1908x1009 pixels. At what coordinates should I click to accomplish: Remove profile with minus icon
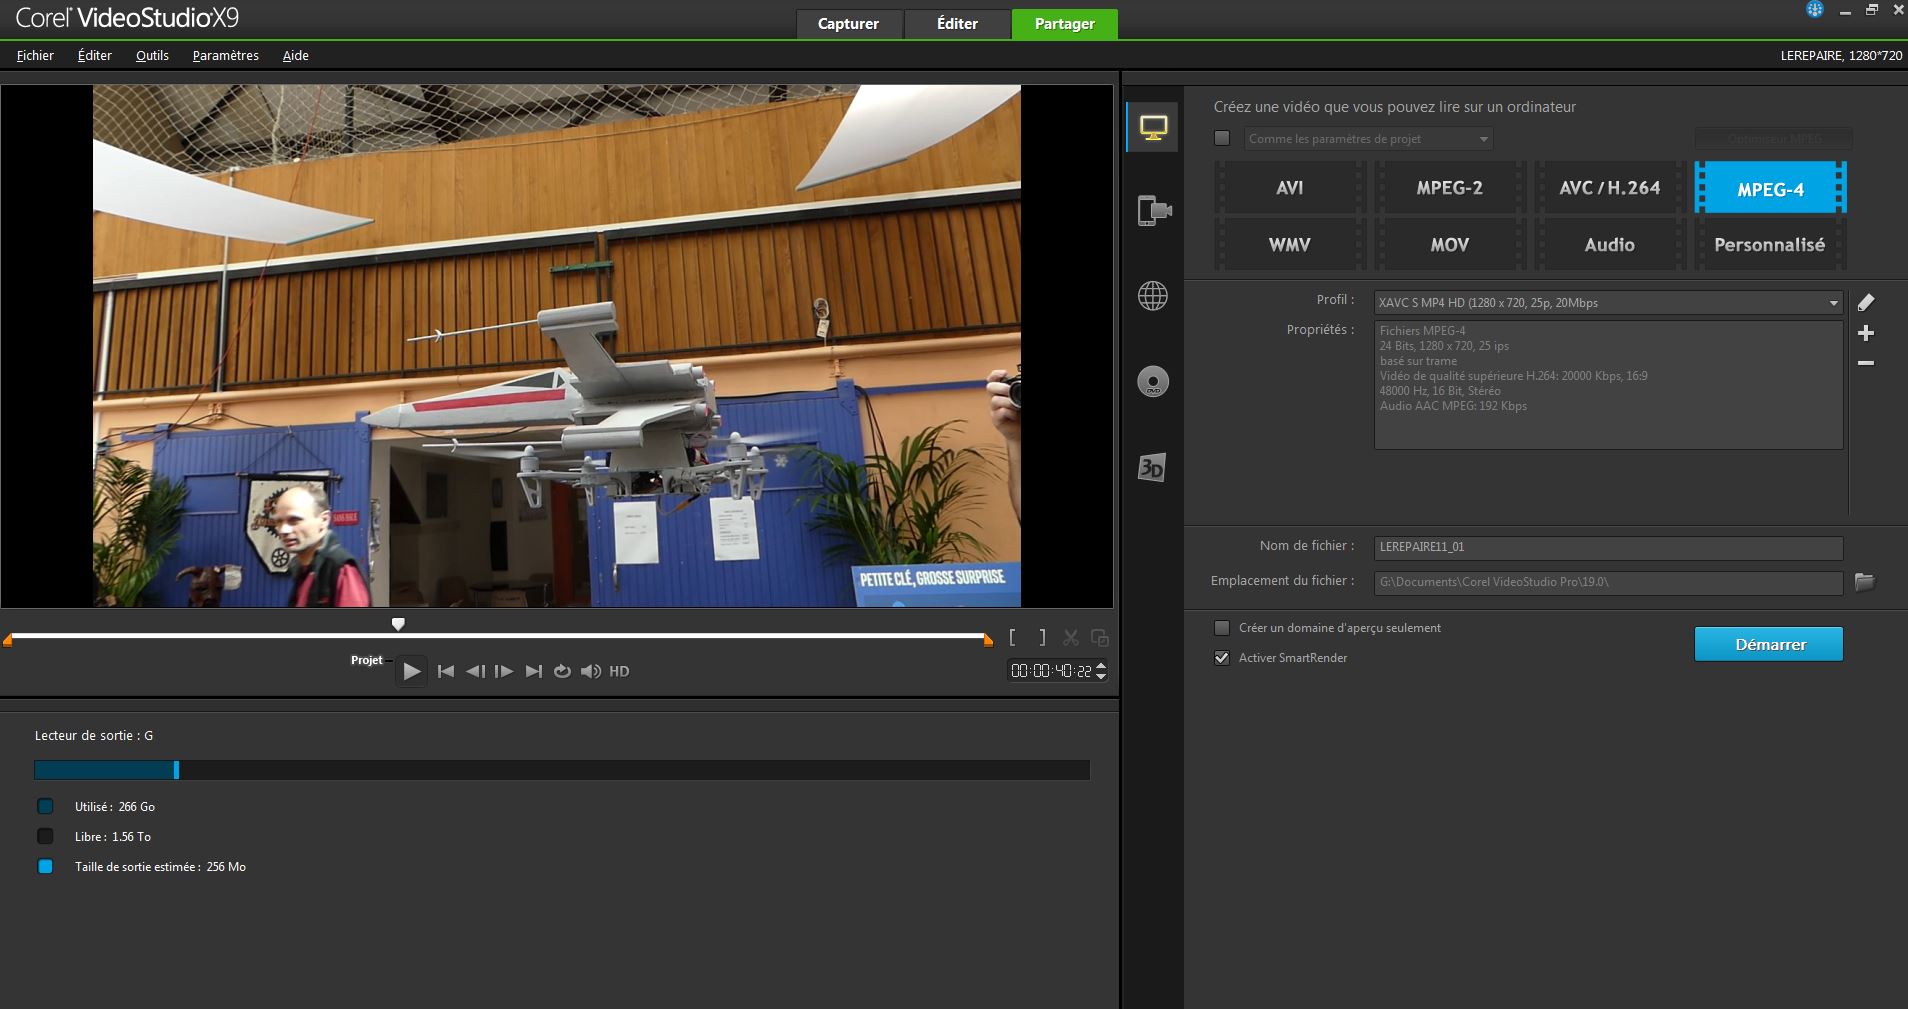[1866, 363]
